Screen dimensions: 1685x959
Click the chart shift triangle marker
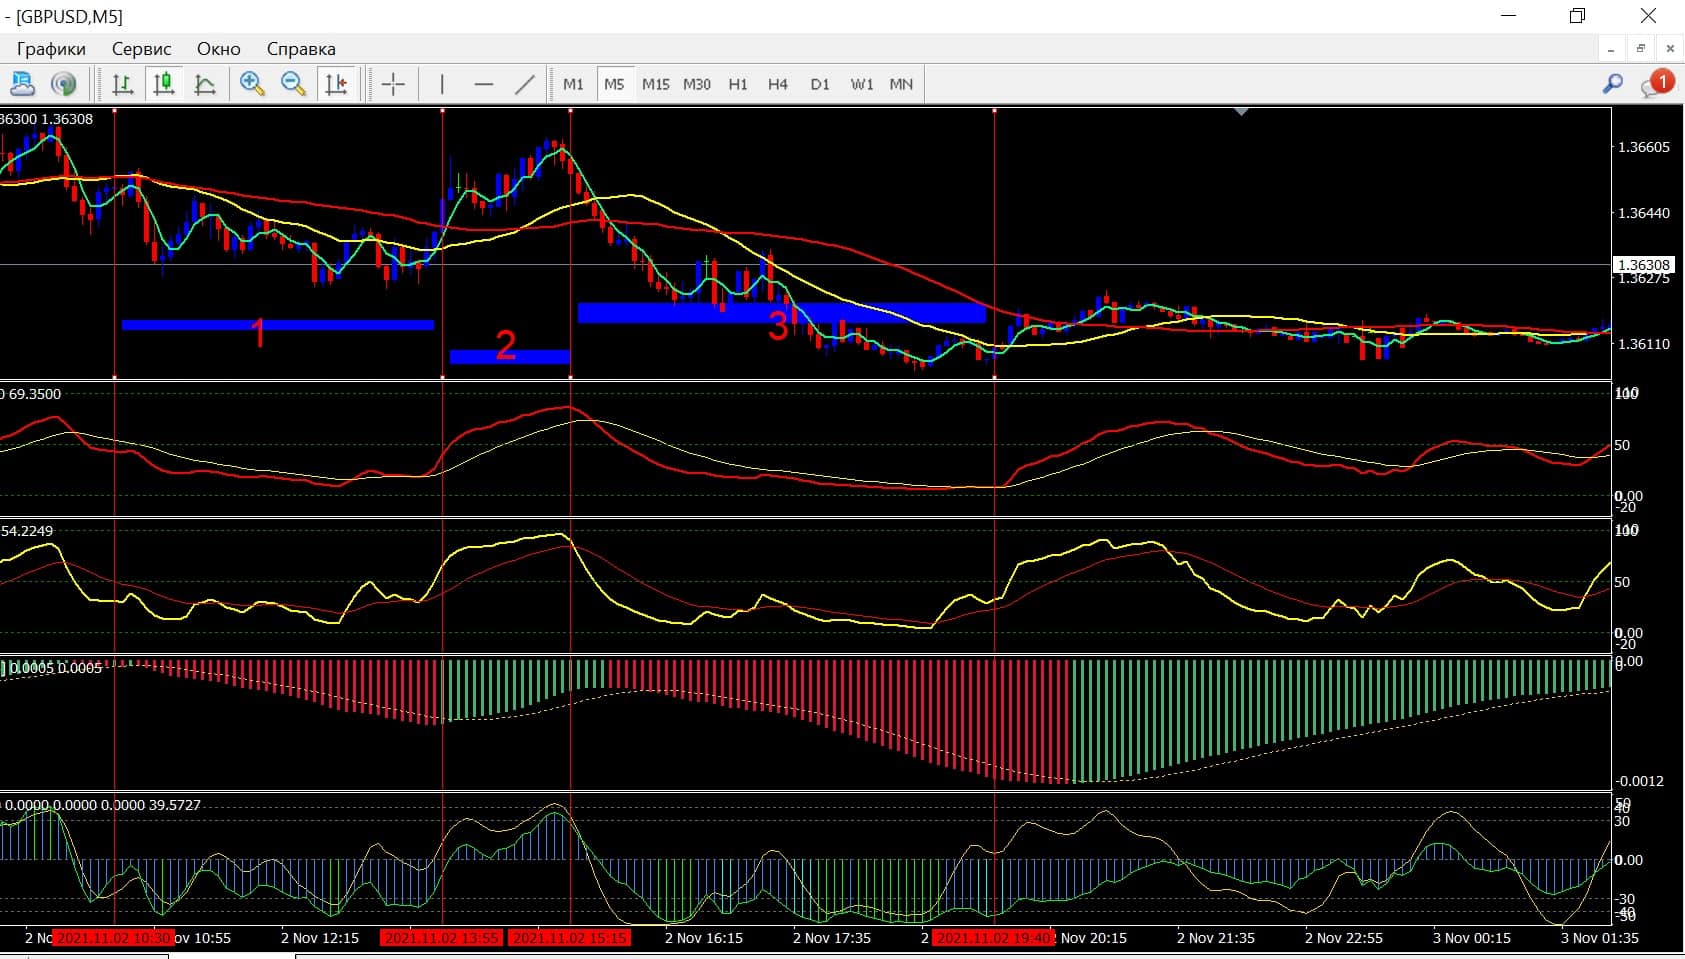coord(1241,112)
